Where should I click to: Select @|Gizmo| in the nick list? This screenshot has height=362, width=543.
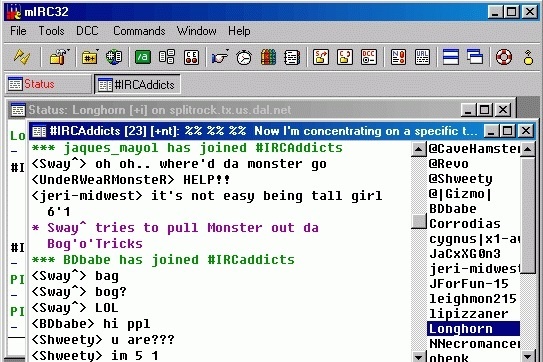[x=474, y=194]
